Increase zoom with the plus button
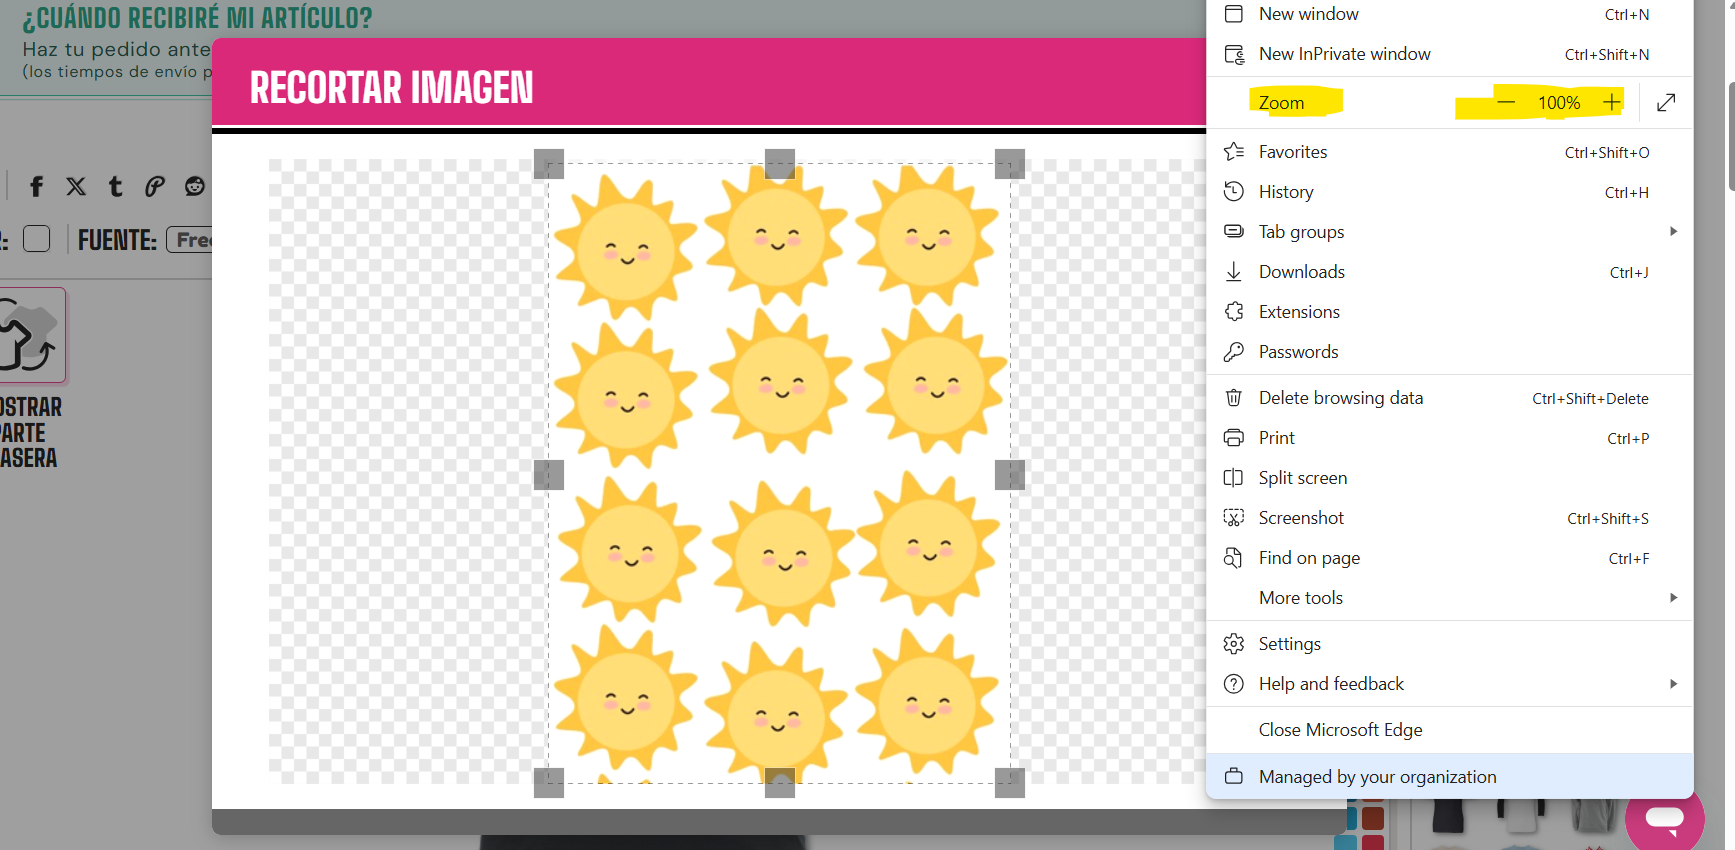Screen dimensions: 1735x850 [x=1612, y=102]
